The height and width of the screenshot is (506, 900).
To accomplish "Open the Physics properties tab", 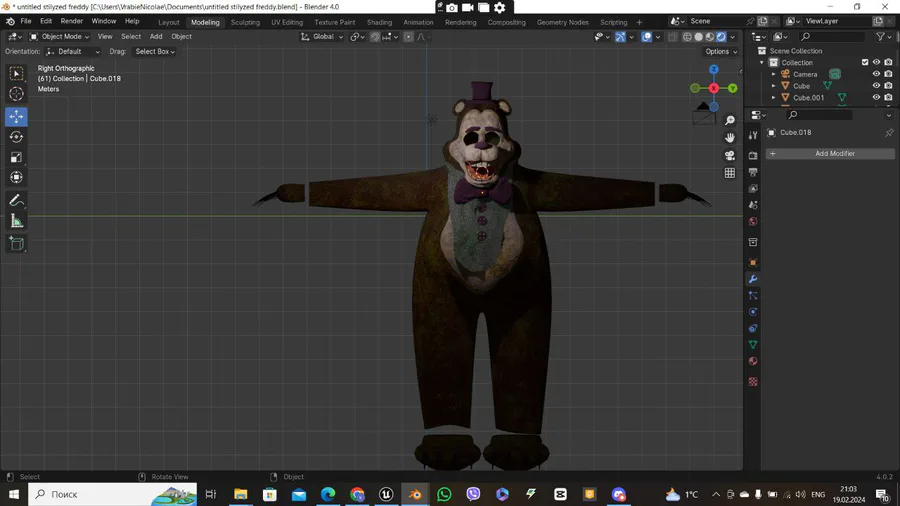I will pyautogui.click(x=753, y=312).
